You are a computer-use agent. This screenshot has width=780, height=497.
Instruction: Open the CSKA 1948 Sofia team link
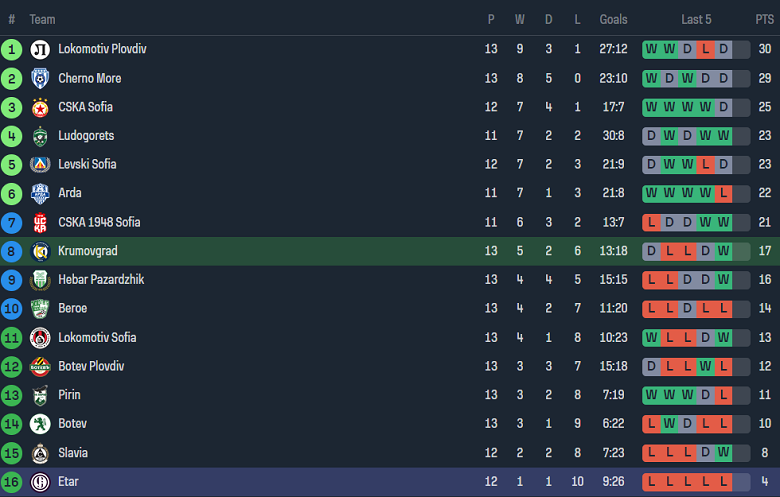tap(99, 222)
